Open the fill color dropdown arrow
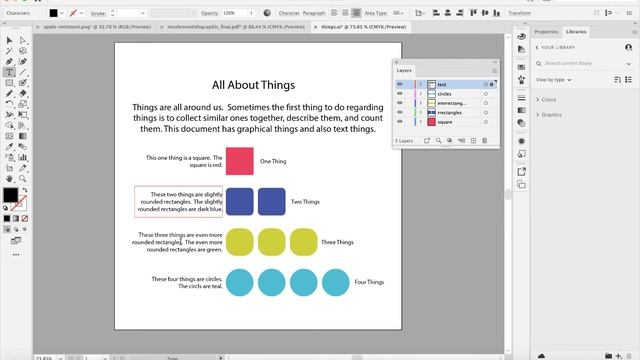The width and height of the screenshot is (640, 360). tap(62, 13)
